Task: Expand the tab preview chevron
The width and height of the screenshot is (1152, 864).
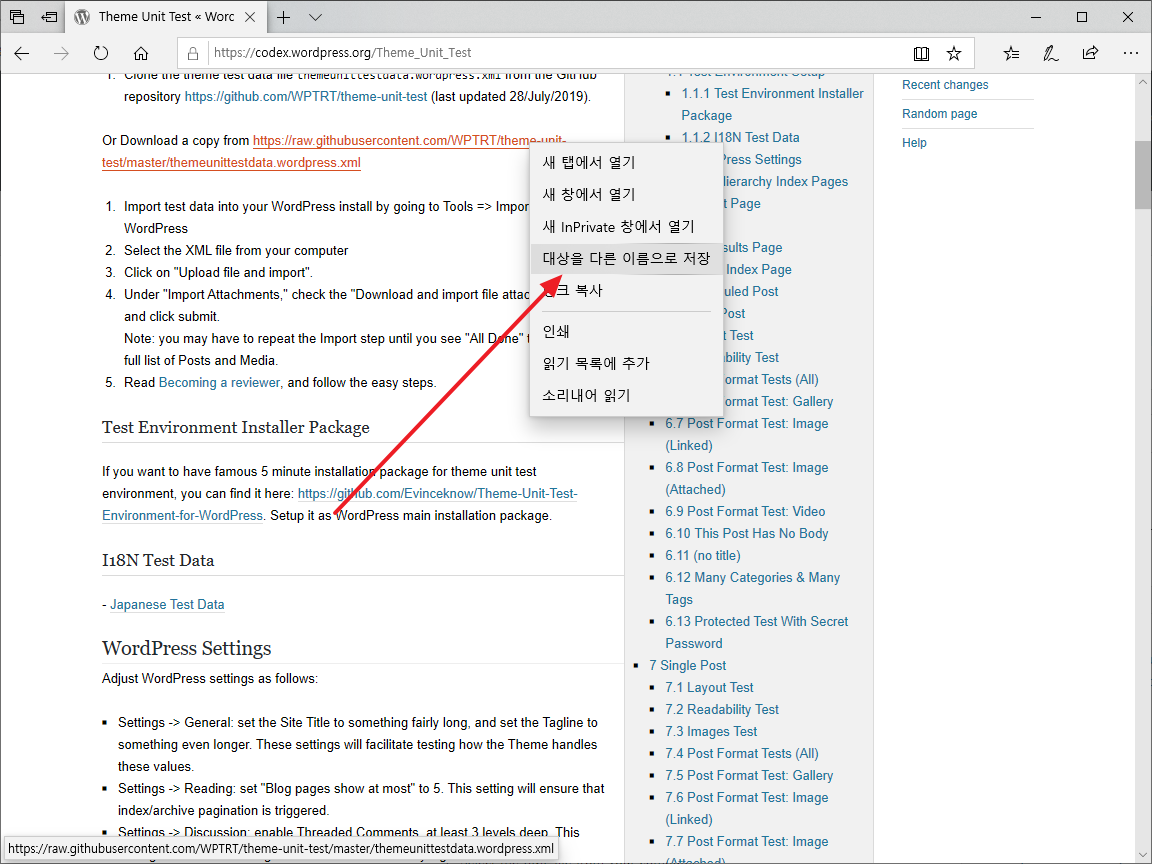Action: click(315, 17)
